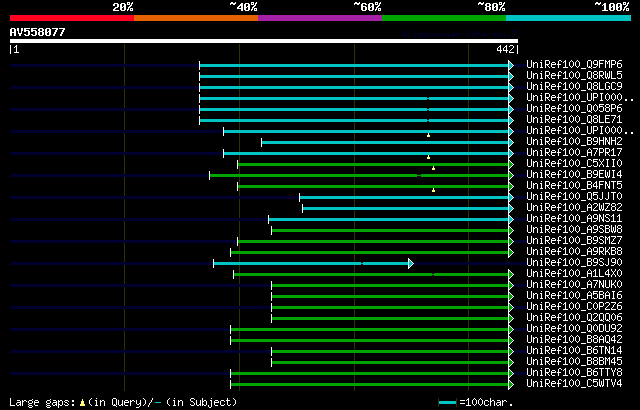This screenshot has height=410, width=640.
Task: Open the UniRef100_Q8LGC9 hit label
Action: tap(574, 86)
